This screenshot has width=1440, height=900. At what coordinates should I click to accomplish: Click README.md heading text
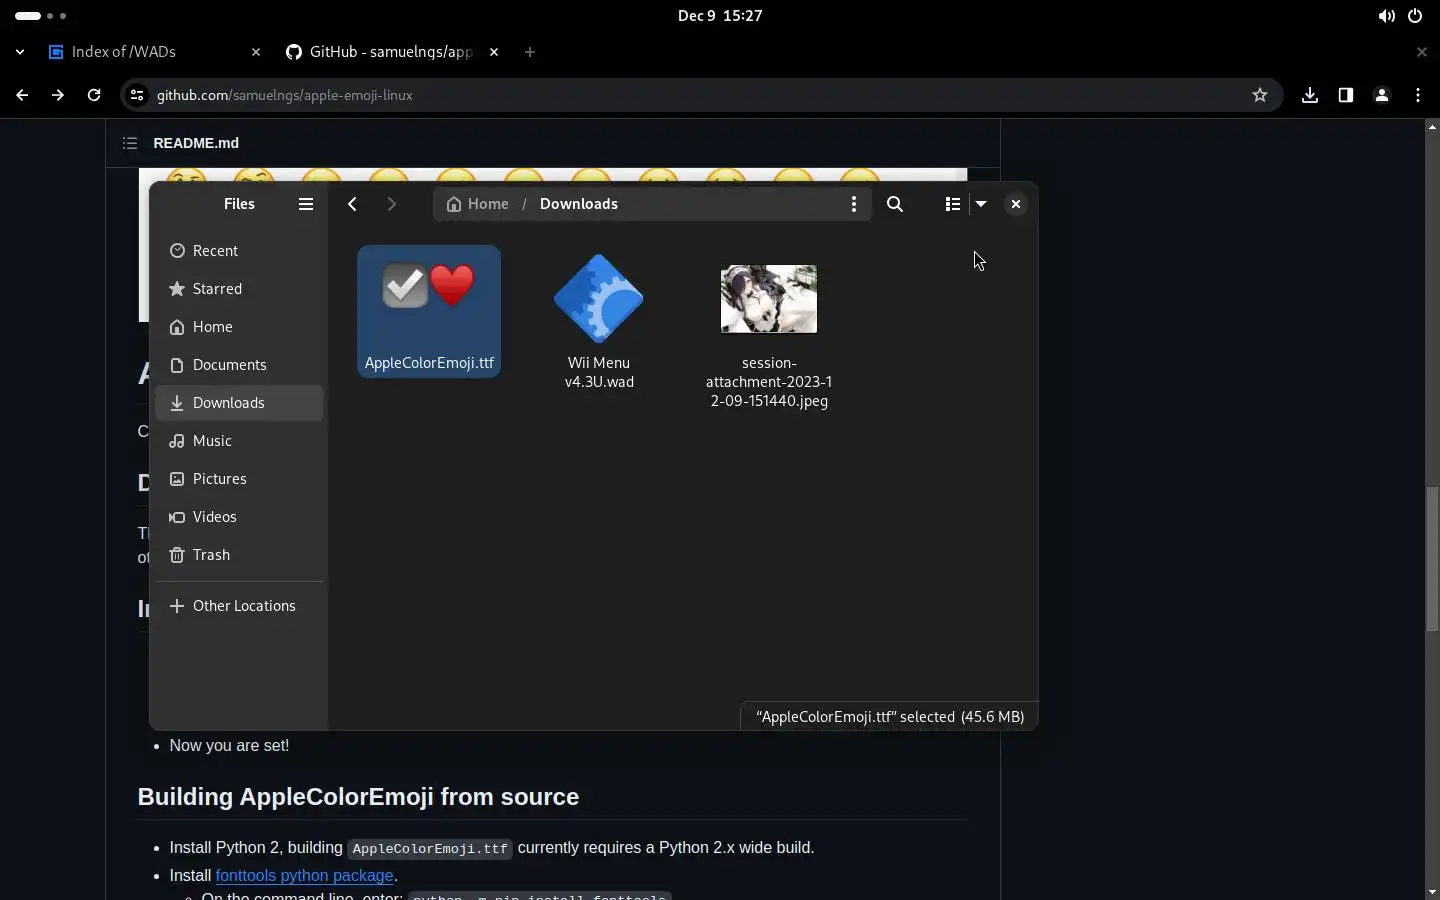coord(196,143)
